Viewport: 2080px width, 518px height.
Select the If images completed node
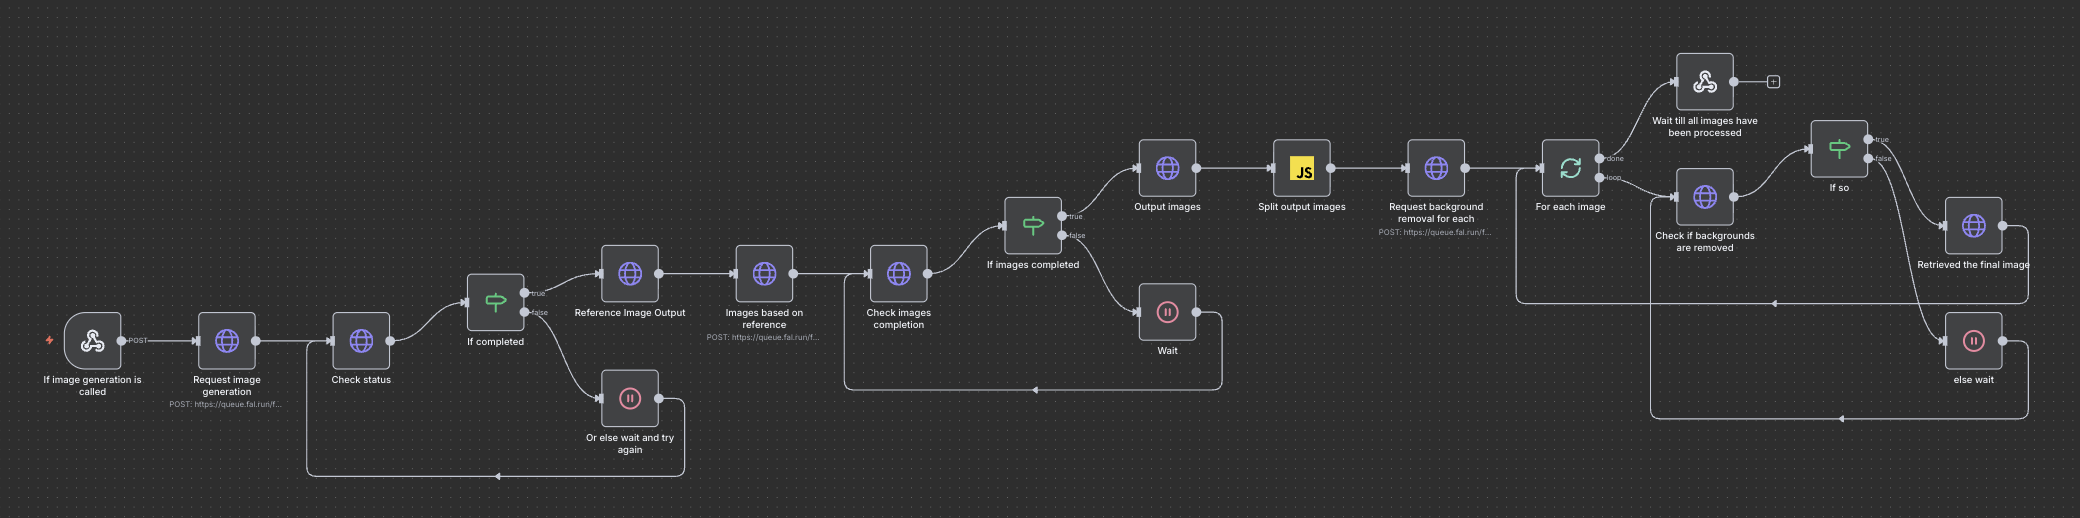coord(1033,226)
